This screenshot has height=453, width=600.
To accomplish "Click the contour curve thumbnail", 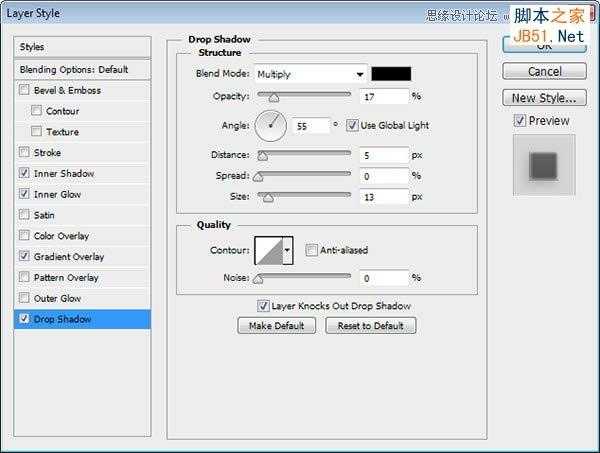I will 269,251.
